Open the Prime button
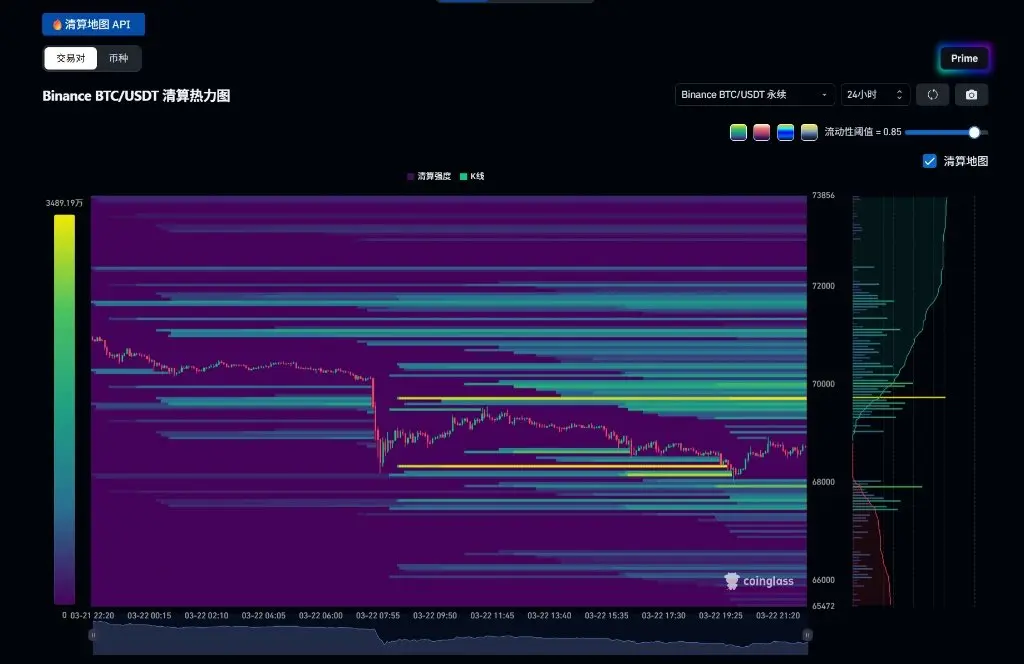Viewport: 1024px width, 664px height. (964, 58)
